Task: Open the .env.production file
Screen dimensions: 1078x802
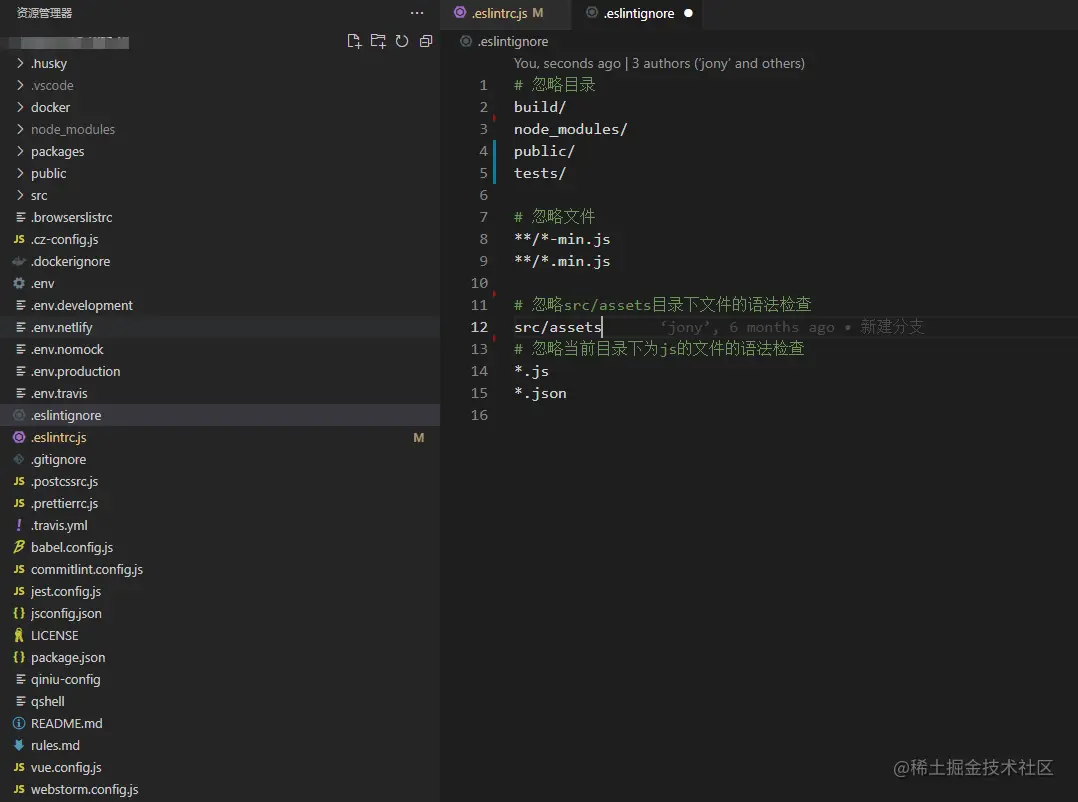Action: click(220, 371)
